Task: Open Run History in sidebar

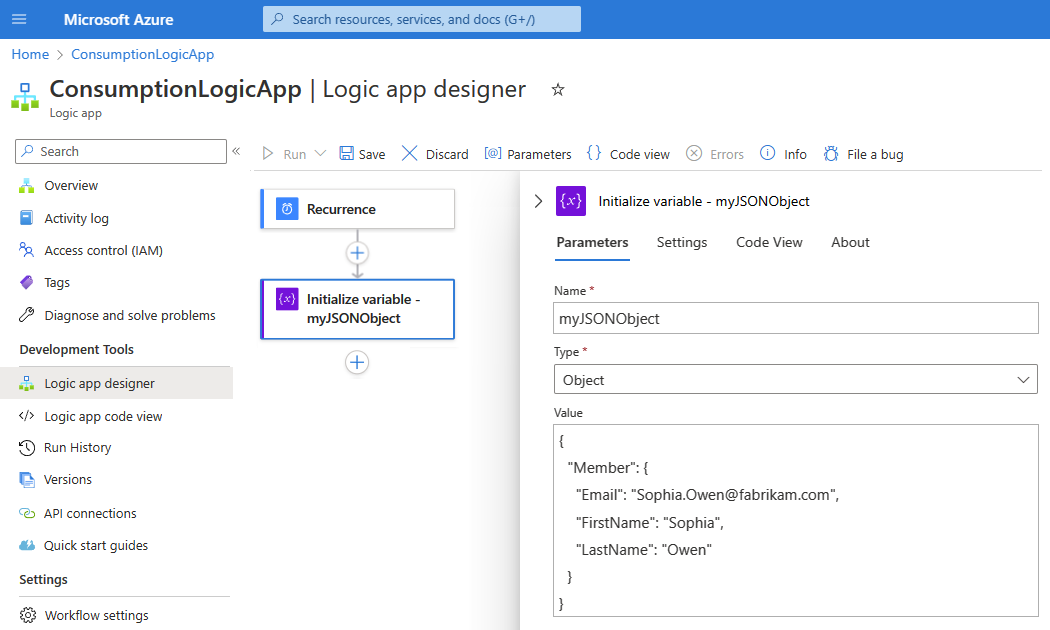Action: pyautogui.click(x=77, y=448)
